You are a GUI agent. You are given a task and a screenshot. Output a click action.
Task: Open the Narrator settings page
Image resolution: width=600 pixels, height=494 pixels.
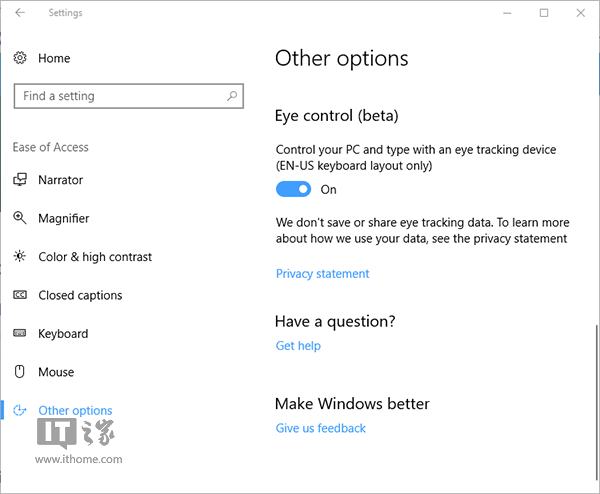point(60,180)
